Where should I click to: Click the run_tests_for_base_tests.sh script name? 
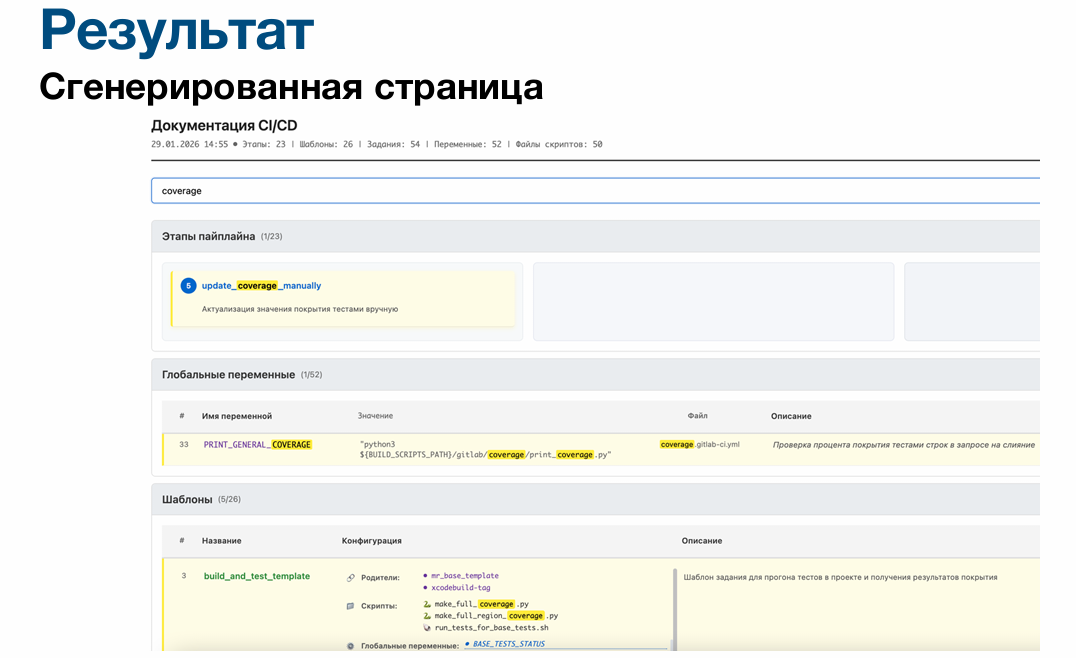click(x=491, y=628)
